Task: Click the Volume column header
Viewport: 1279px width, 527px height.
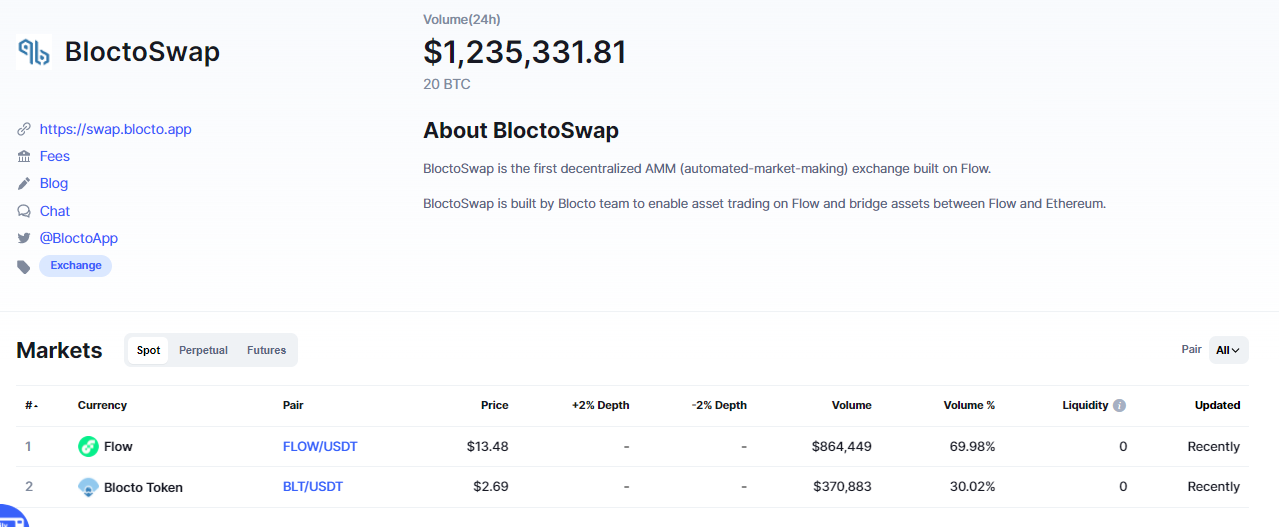Action: [x=851, y=405]
